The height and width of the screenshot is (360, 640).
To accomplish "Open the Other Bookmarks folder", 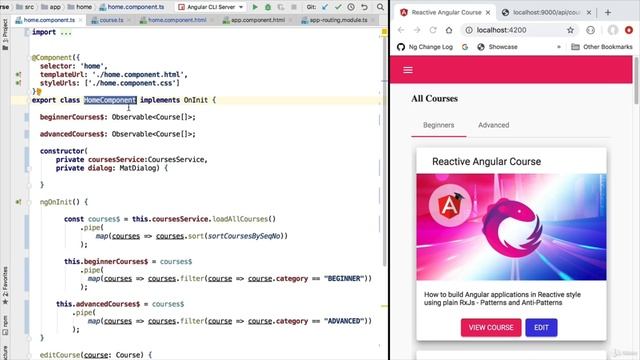I will (602, 47).
